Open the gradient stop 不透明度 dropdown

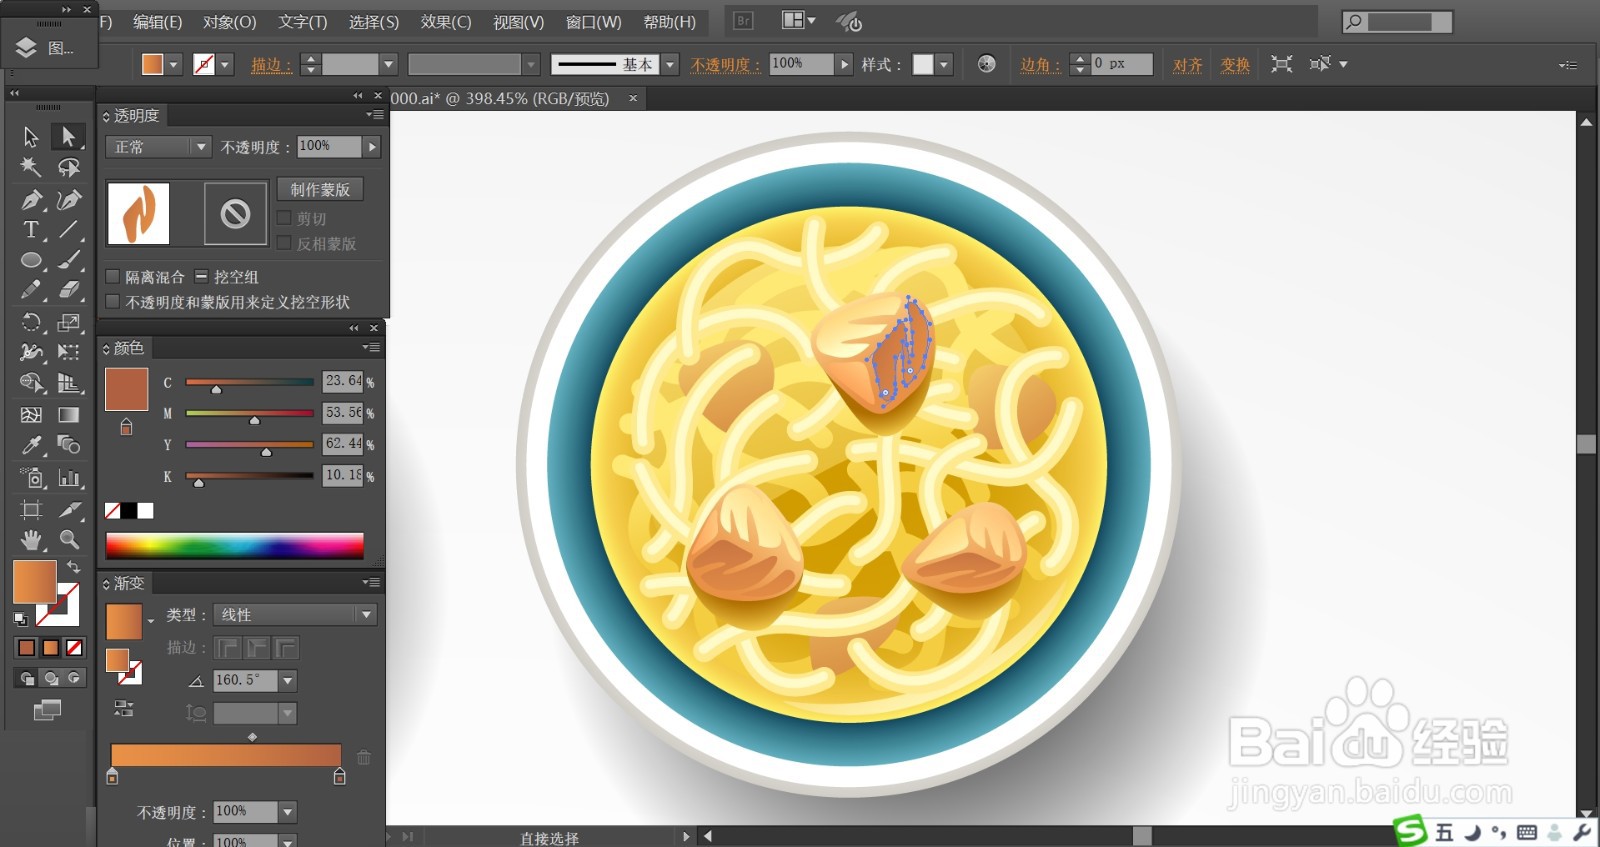288,812
